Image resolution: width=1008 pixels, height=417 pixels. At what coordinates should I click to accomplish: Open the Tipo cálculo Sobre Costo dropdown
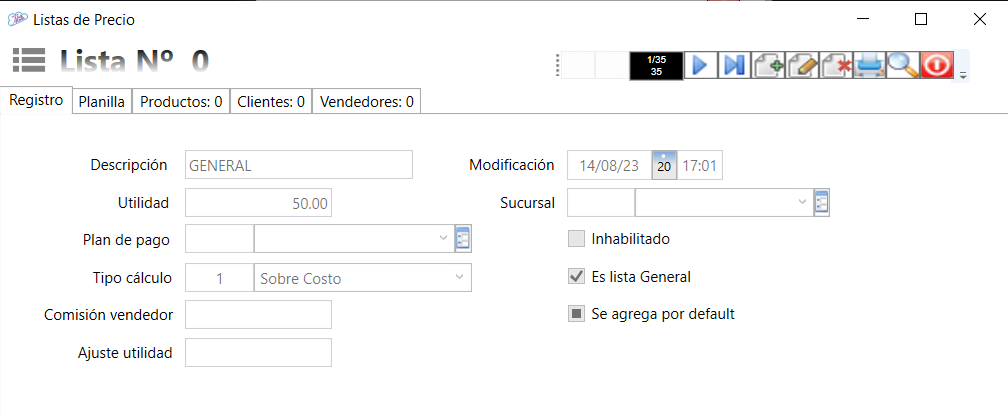click(459, 277)
